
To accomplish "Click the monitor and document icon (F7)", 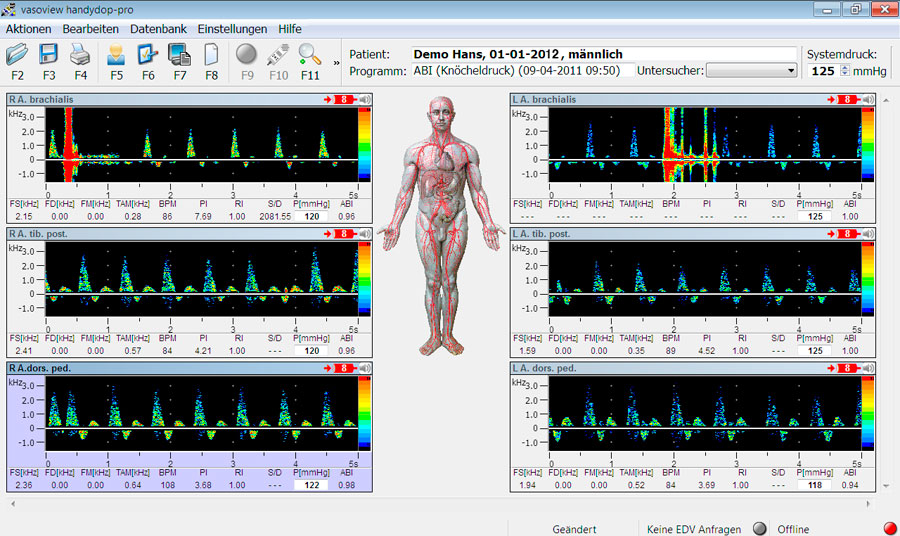I will [x=180, y=55].
